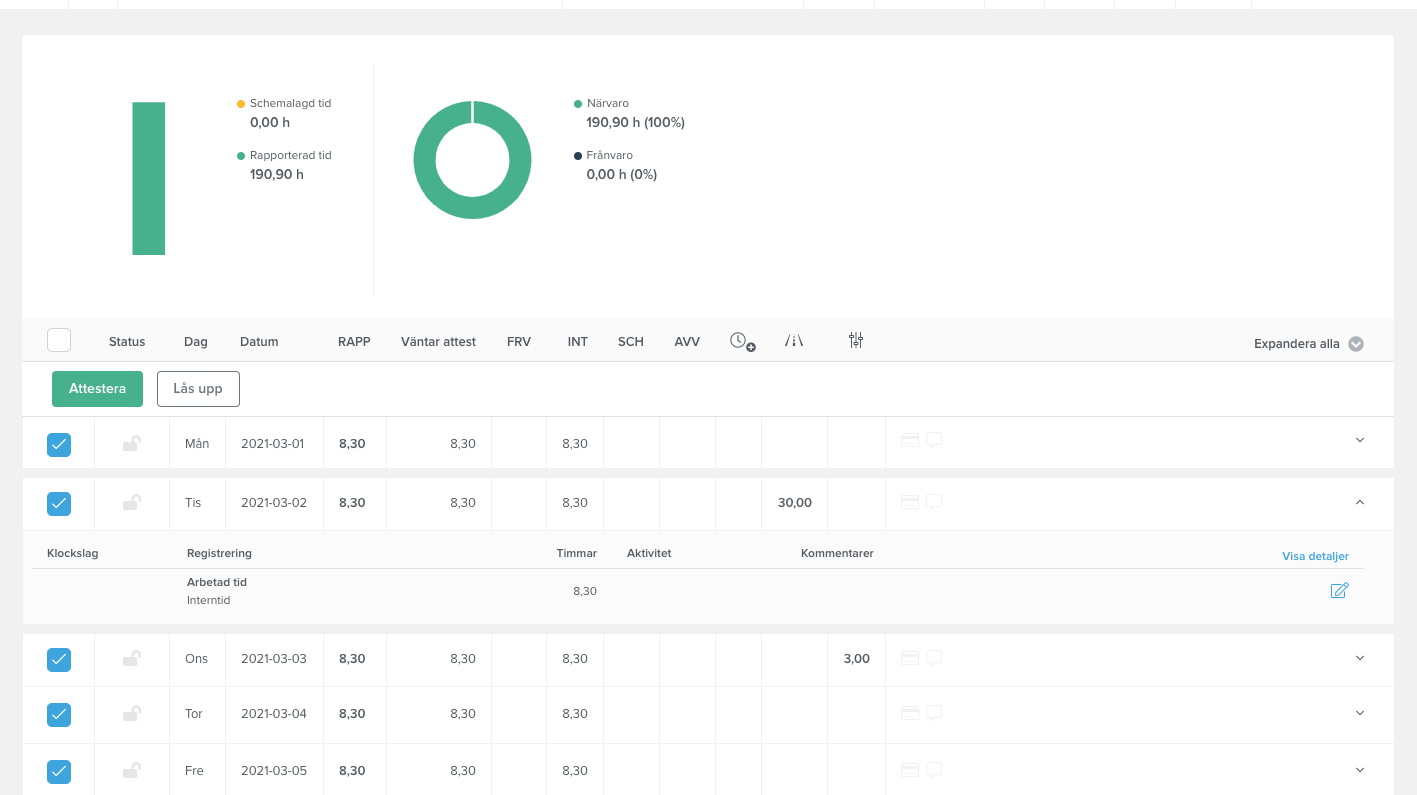Screen dimensions: 1417x795
Task: Open comment bubble on 2021-03-01 row
Action: [x=934, y=440]
